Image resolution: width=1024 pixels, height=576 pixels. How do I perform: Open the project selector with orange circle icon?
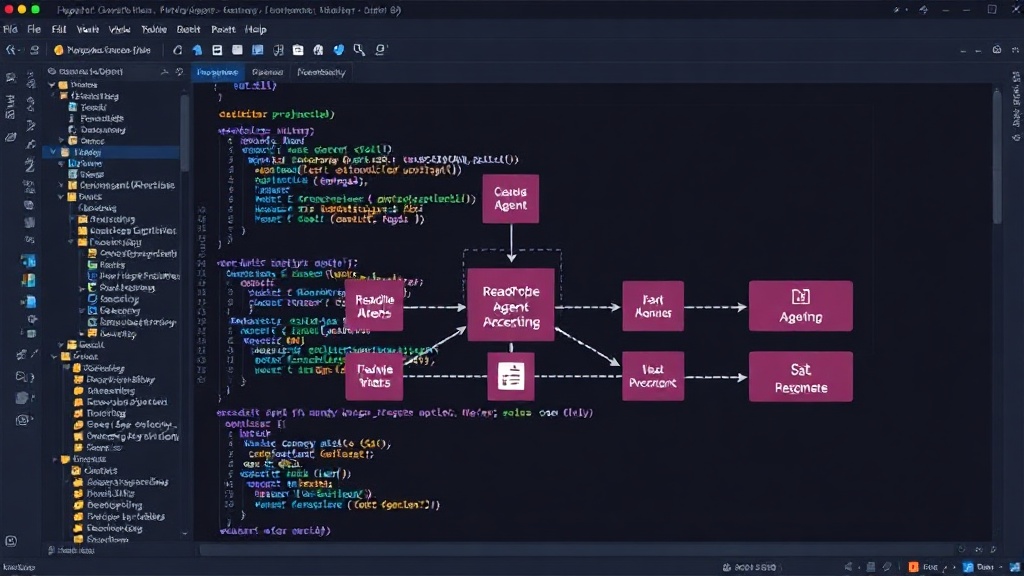[x=103, y=50]
